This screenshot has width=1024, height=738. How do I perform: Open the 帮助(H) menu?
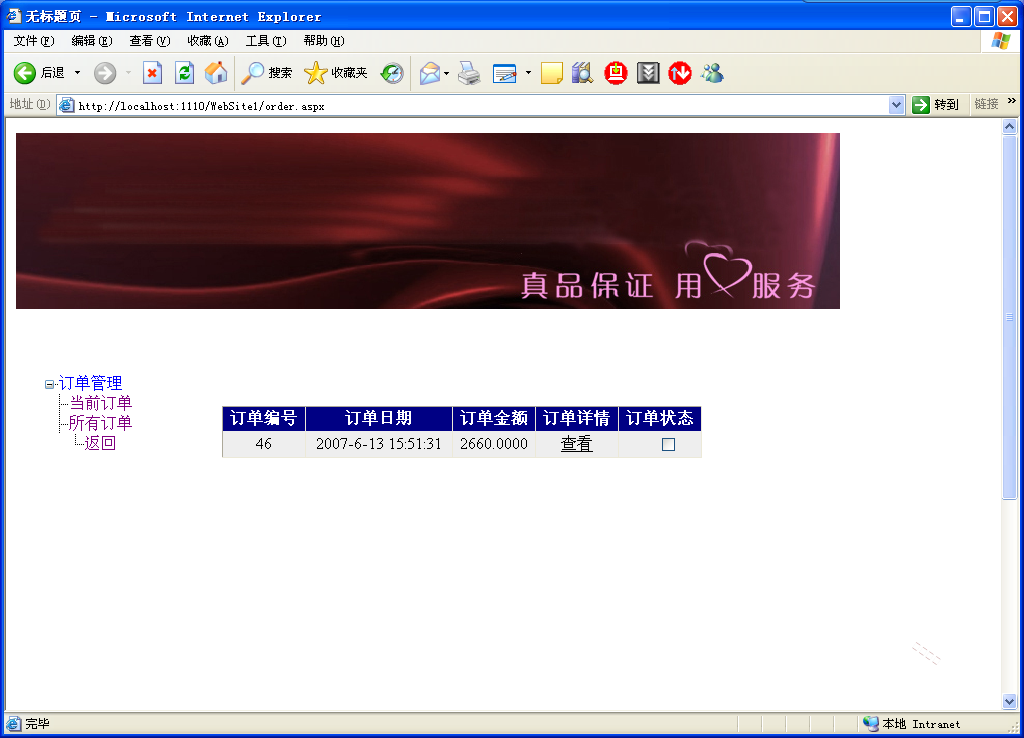pos(324,40)
